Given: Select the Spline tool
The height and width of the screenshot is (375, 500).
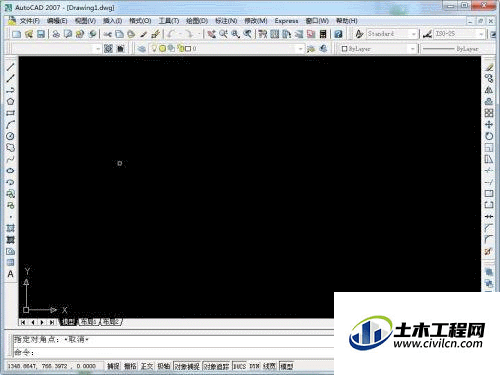Looking at the screenshot, I should click(x=10, y=159).
